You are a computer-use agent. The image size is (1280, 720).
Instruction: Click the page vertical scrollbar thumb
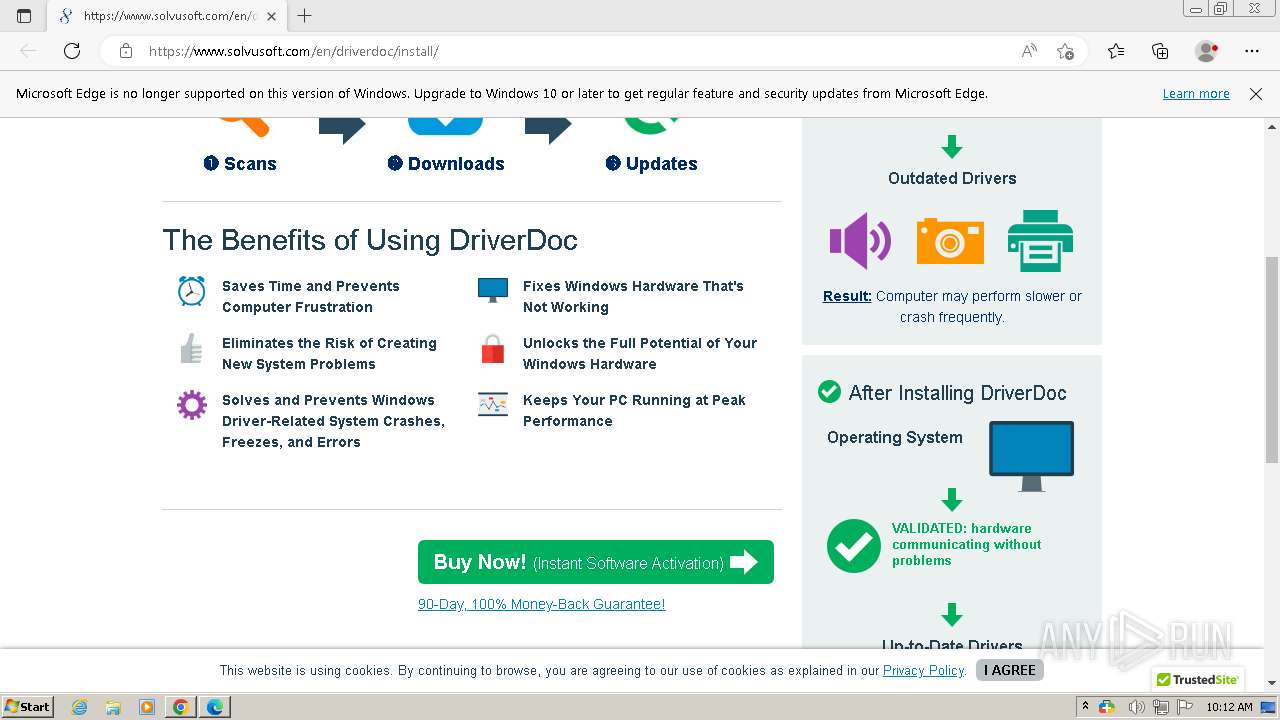(x=1272, y=360)
